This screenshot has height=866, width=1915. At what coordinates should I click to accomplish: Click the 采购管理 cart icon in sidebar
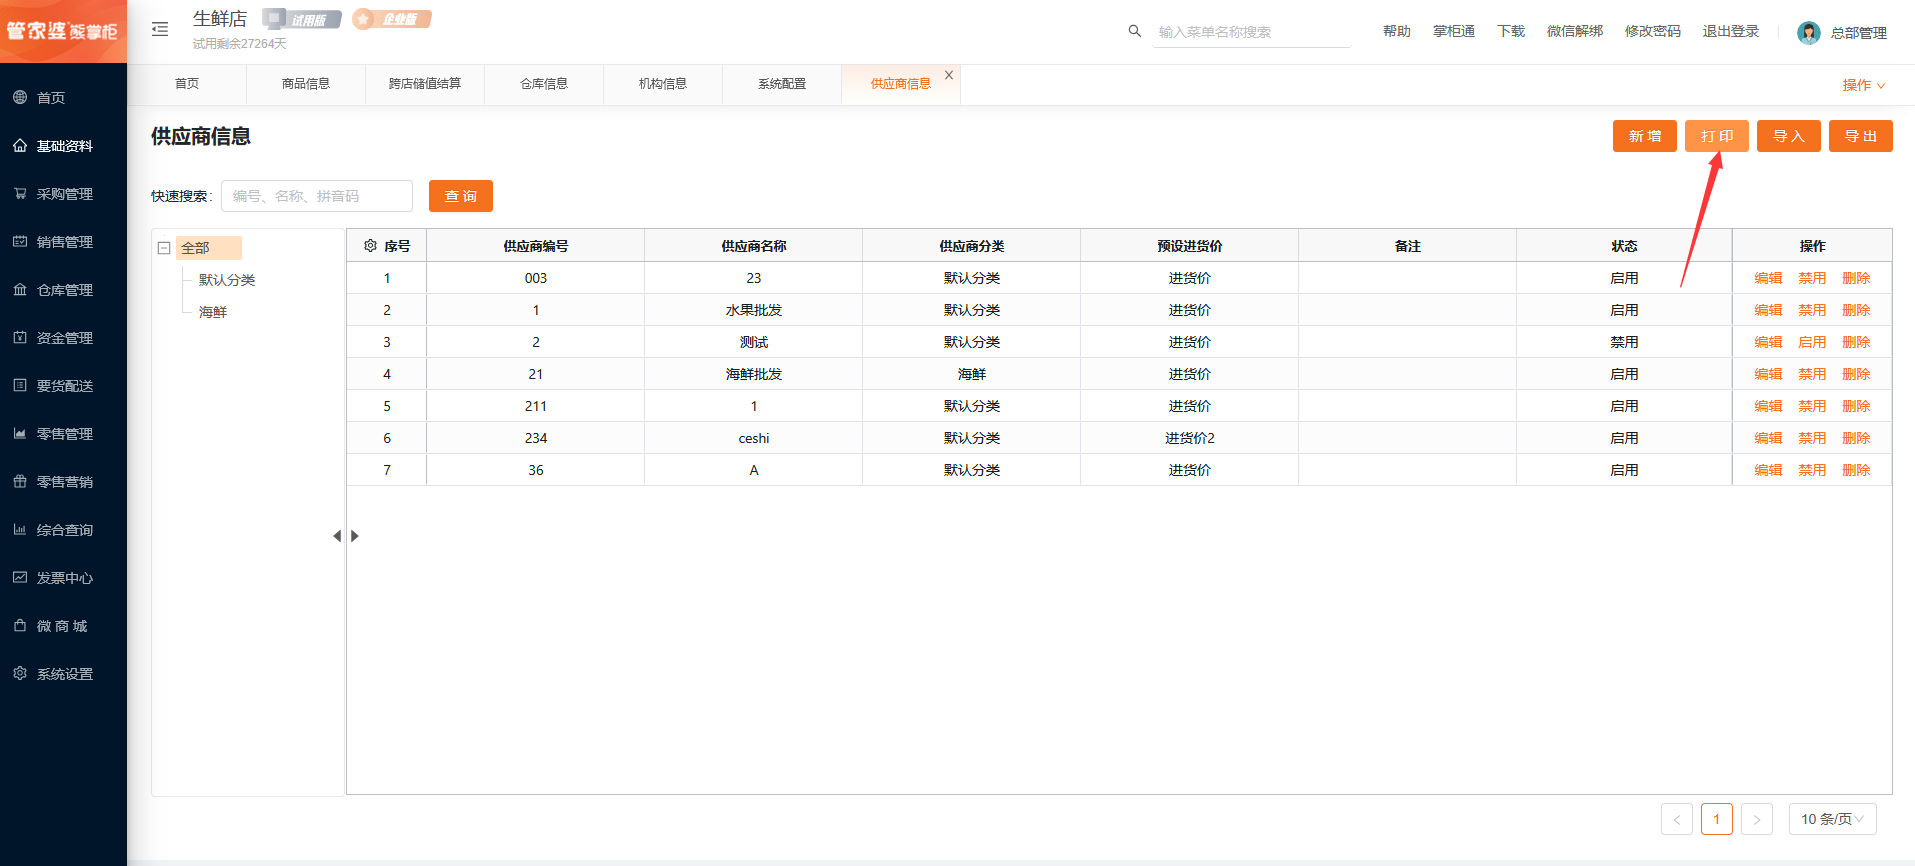click(20, 193)
